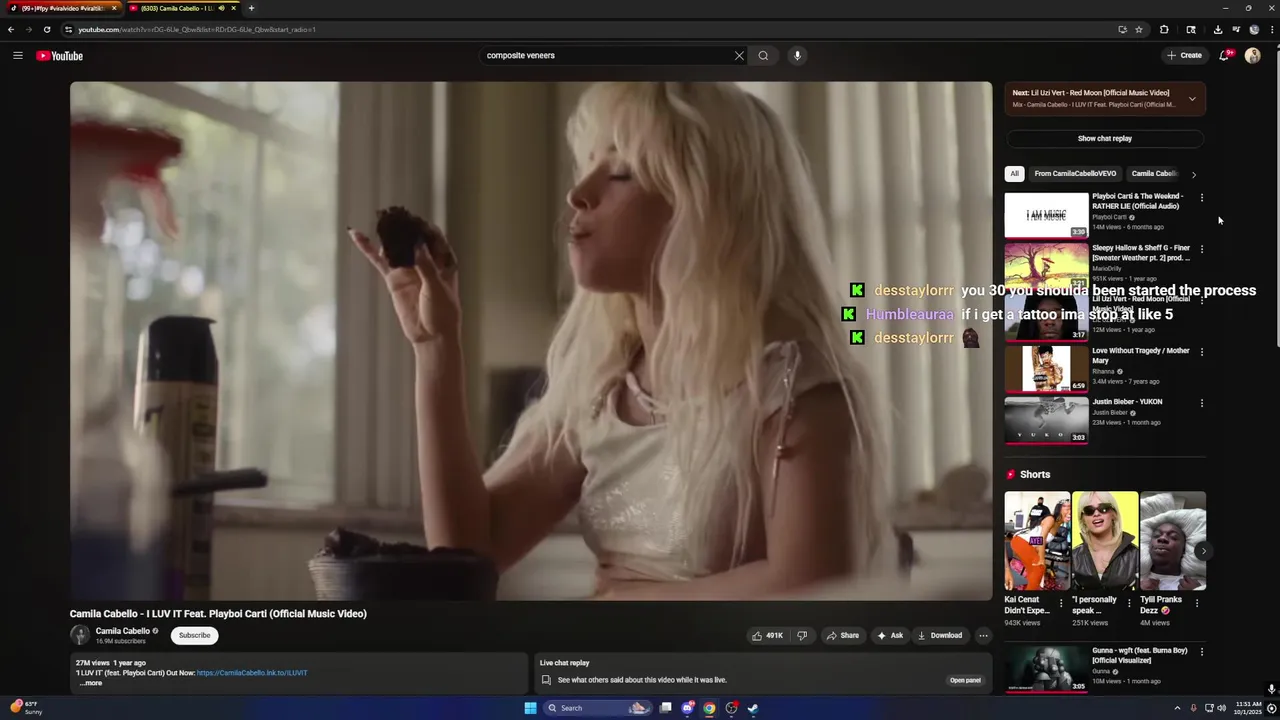
Task: Open options for Sleepy Hallow video
Action: click(1202, 249)
